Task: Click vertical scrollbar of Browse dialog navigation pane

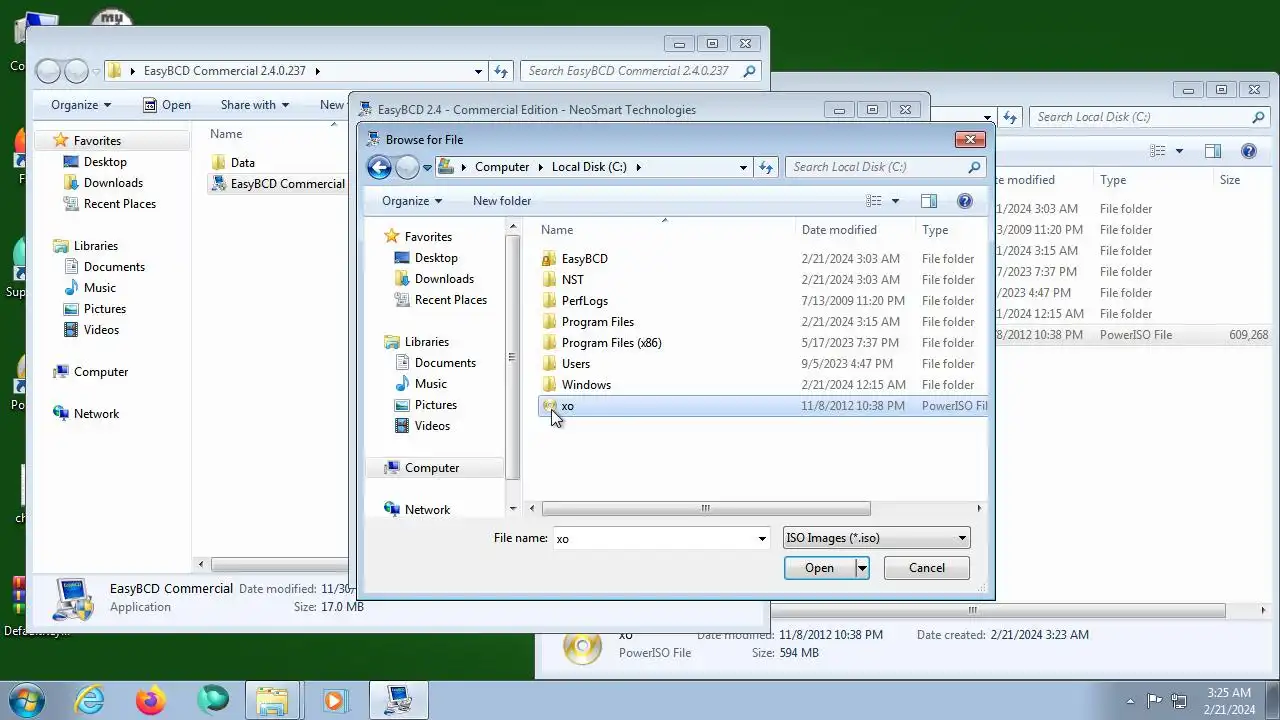Action: coord(513,355)
